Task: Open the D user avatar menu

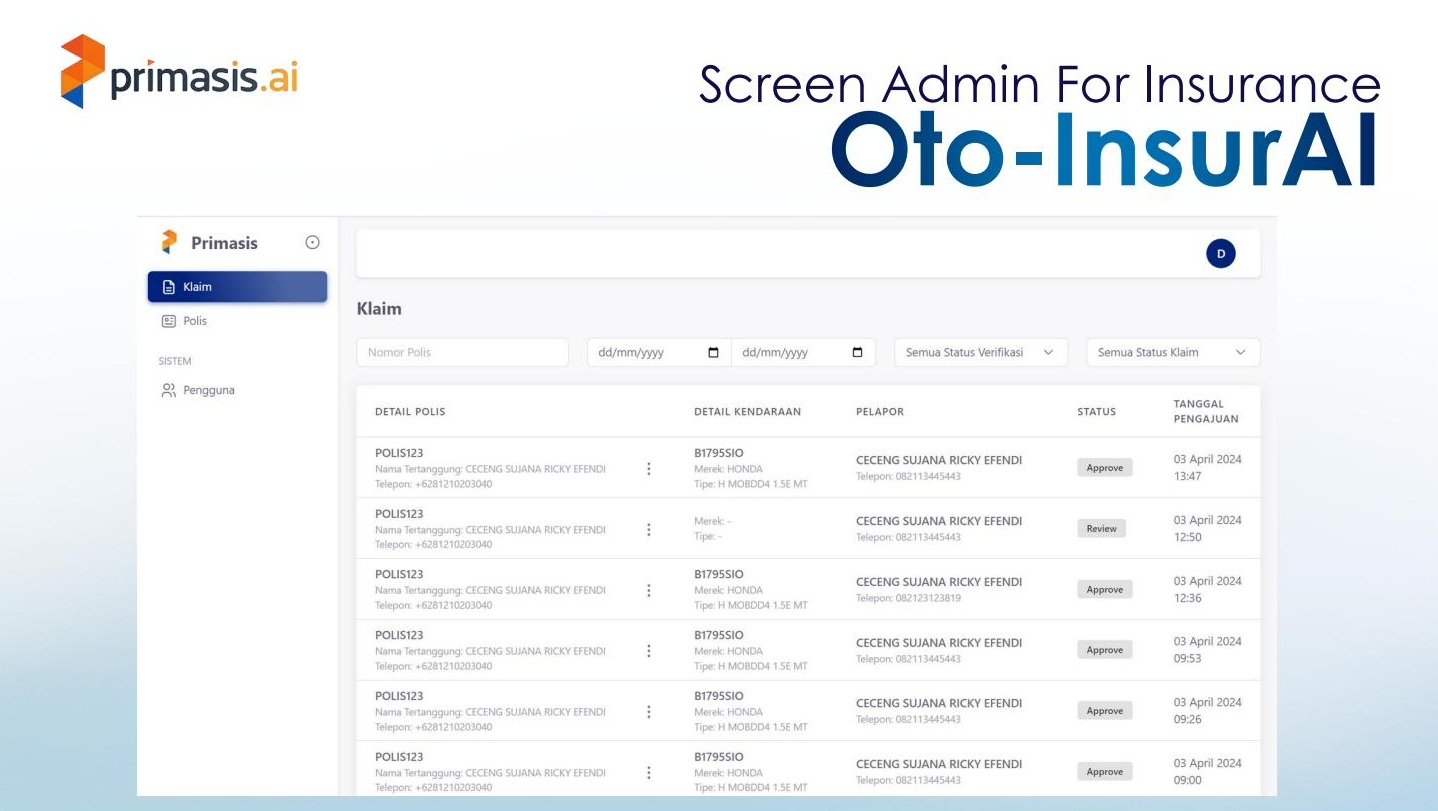Action: [x=1220, y=254]
